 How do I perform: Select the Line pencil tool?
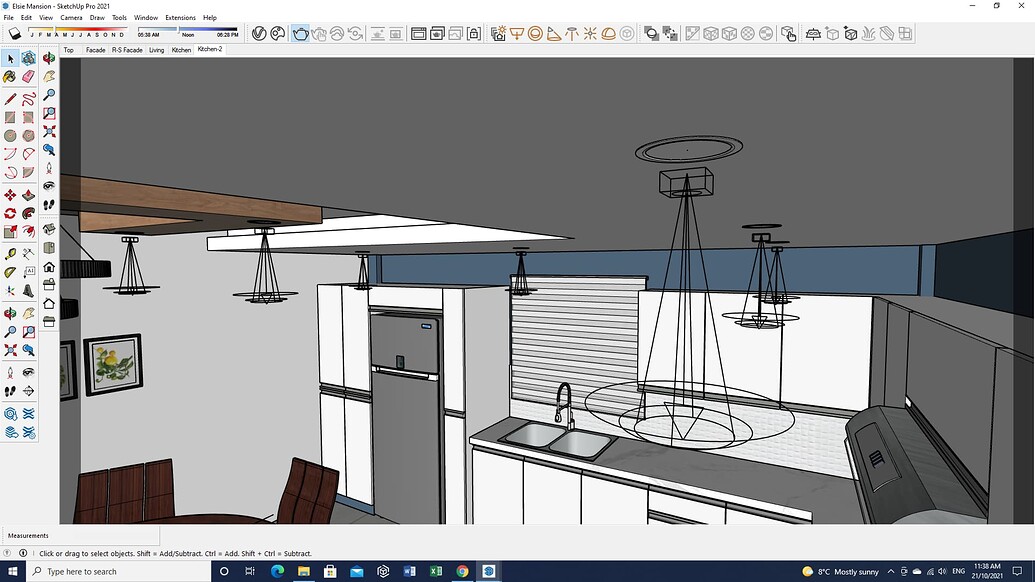[10, 99]
